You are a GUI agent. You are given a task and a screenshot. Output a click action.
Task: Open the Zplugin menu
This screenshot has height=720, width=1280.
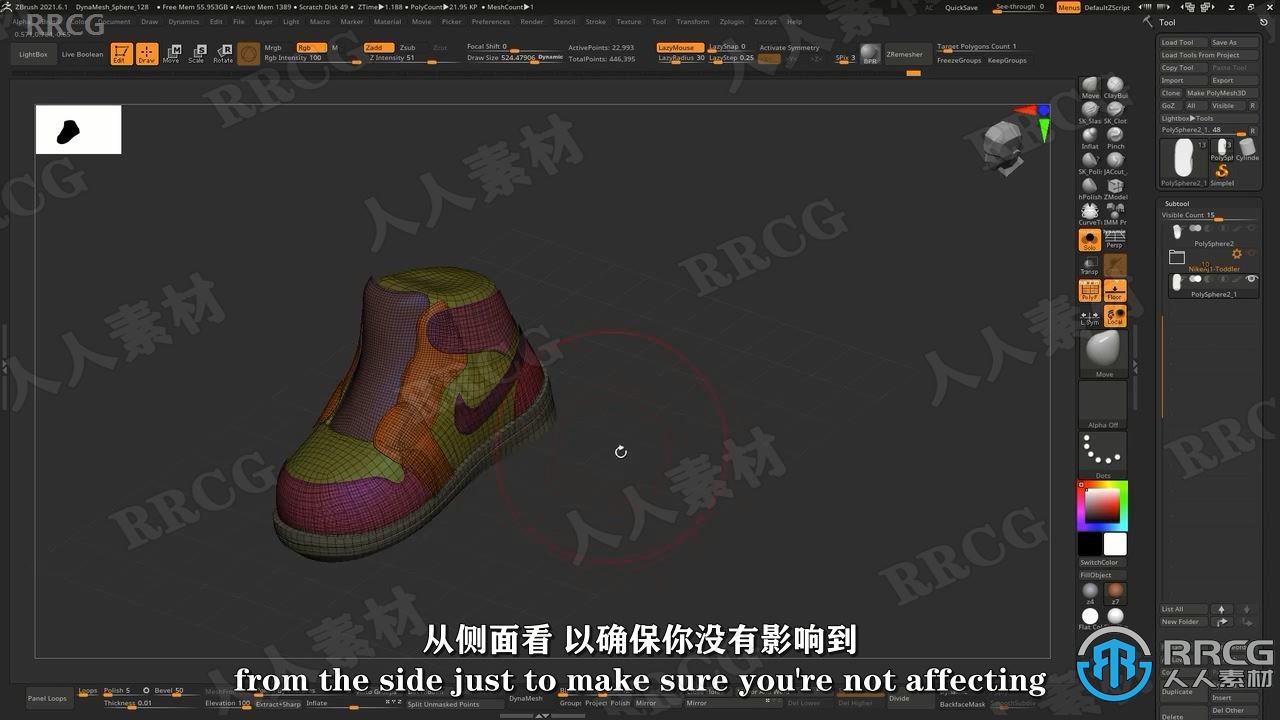pyautogui.click(x=731, y=21)
